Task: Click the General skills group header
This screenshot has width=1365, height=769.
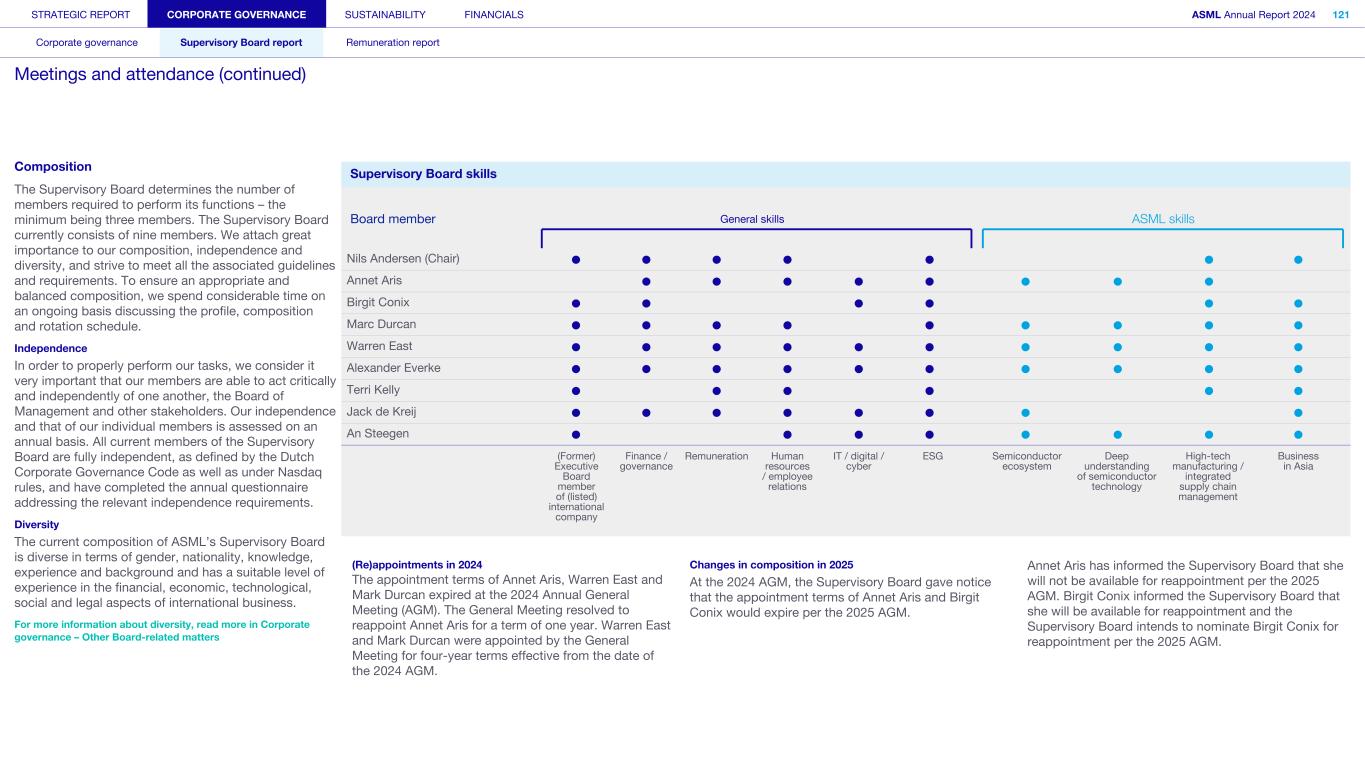Action: [x=752, y=219]
